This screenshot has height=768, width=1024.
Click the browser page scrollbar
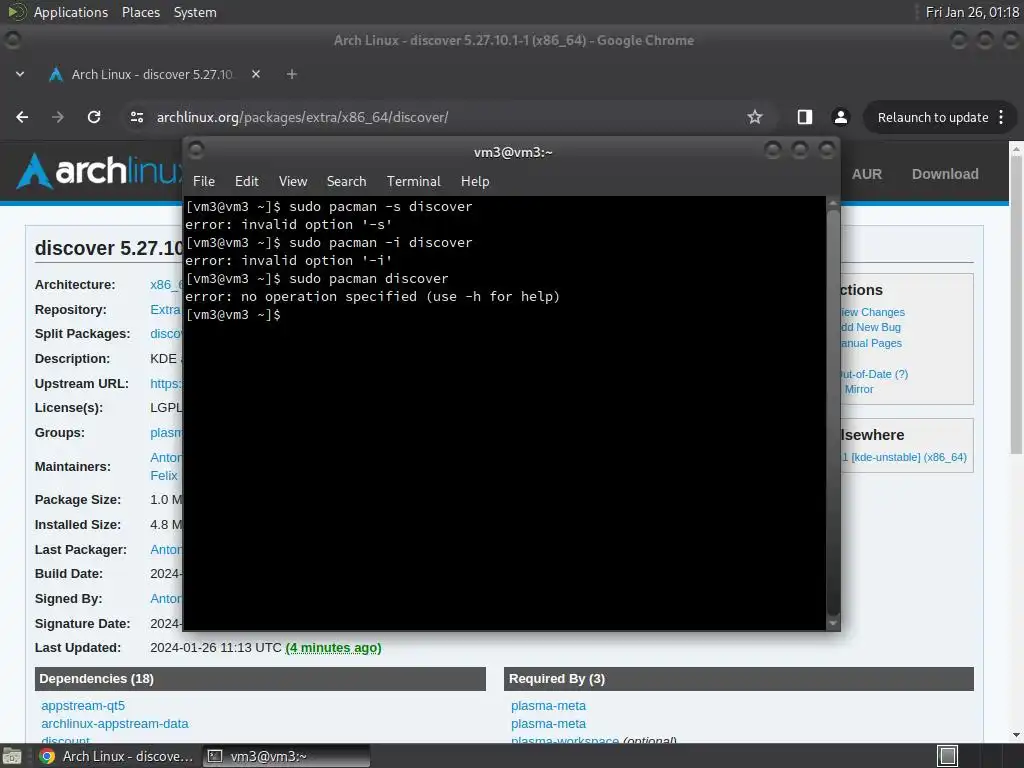(1016, 306)
